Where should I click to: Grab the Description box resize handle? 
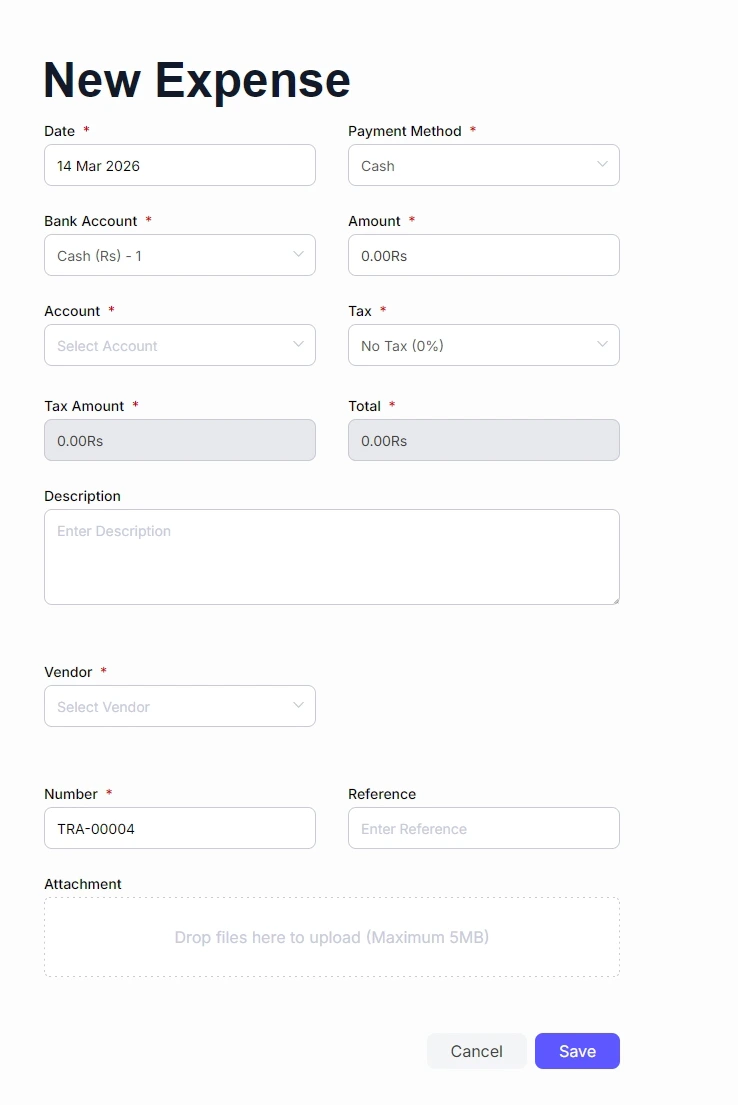pos(615,600)
